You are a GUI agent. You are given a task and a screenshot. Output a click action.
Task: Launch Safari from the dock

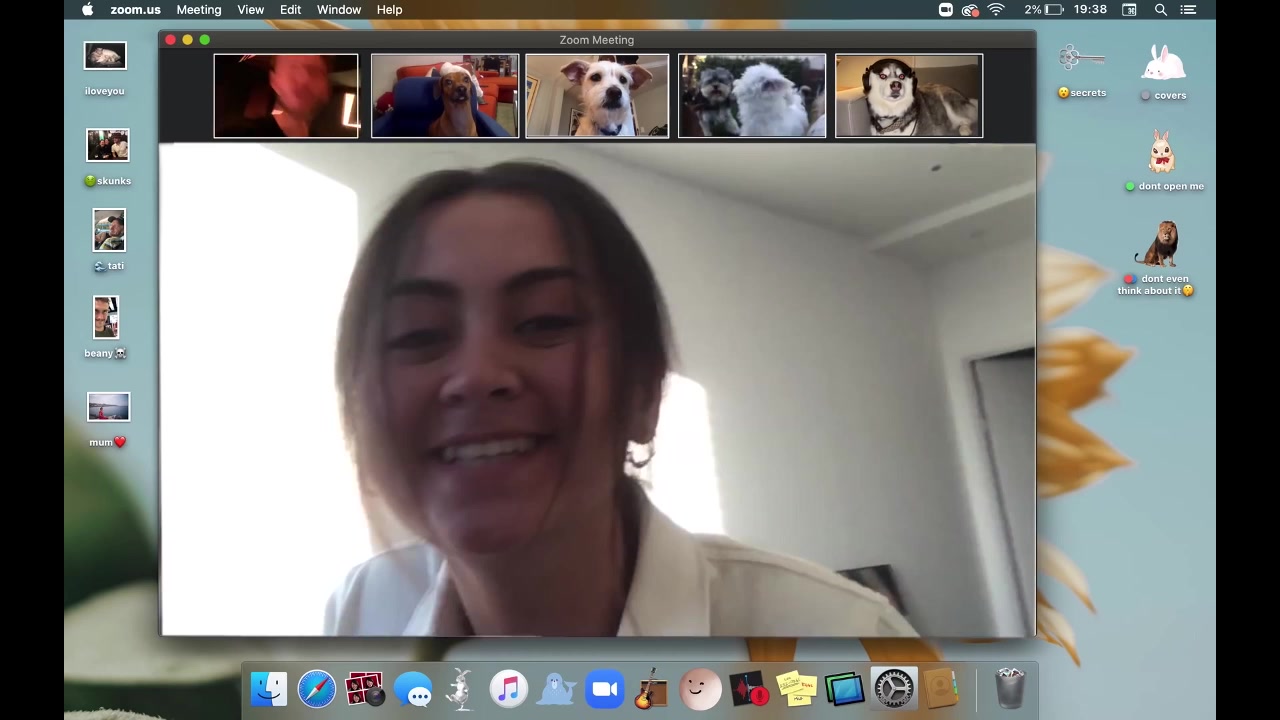pos(316,689)
